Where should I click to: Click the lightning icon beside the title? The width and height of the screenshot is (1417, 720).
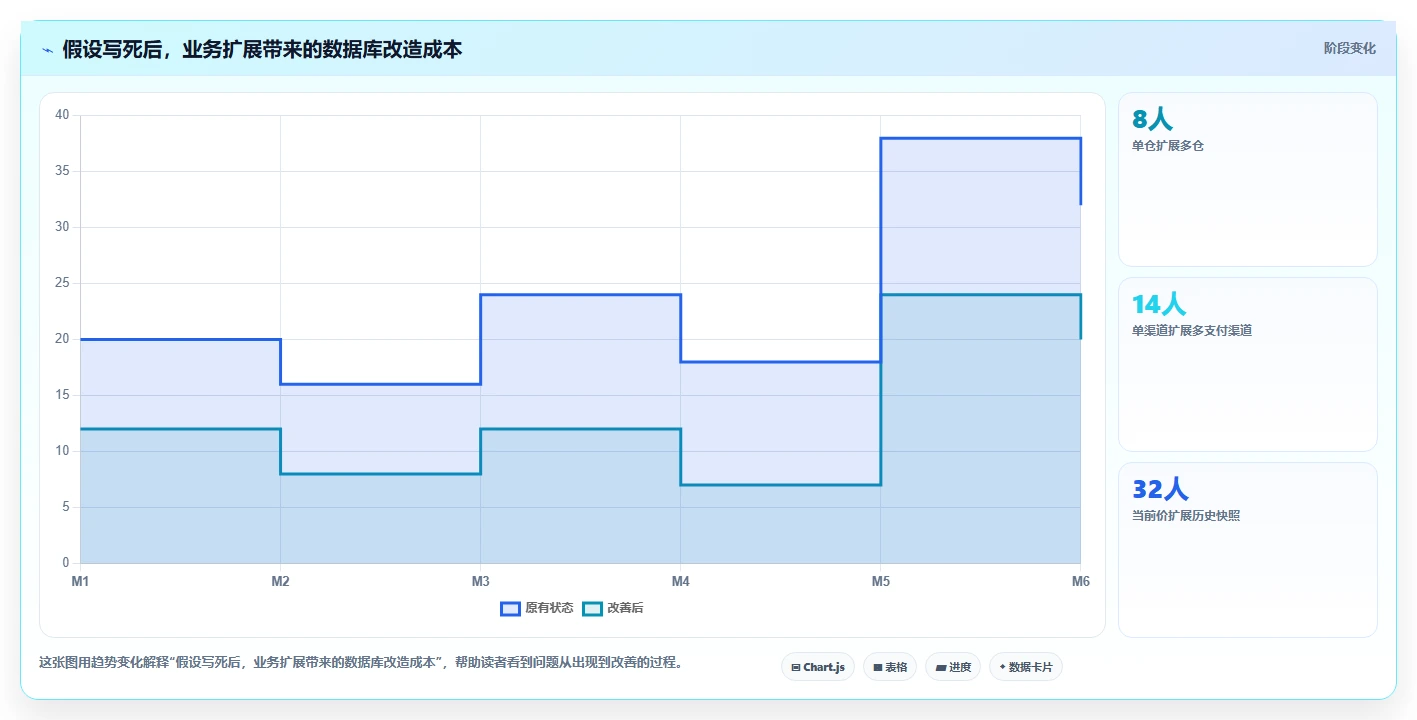coord(48,50)
